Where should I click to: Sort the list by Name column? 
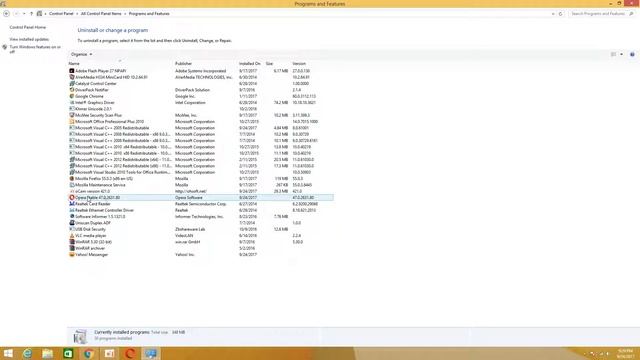tap(74, 64)
